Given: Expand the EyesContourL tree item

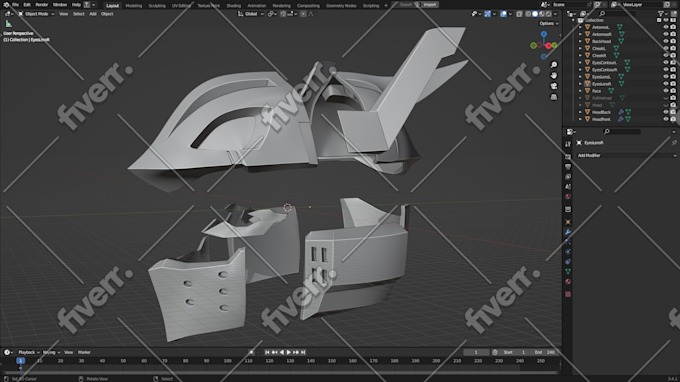Looking at the screenshot, I should pos(580,62).
